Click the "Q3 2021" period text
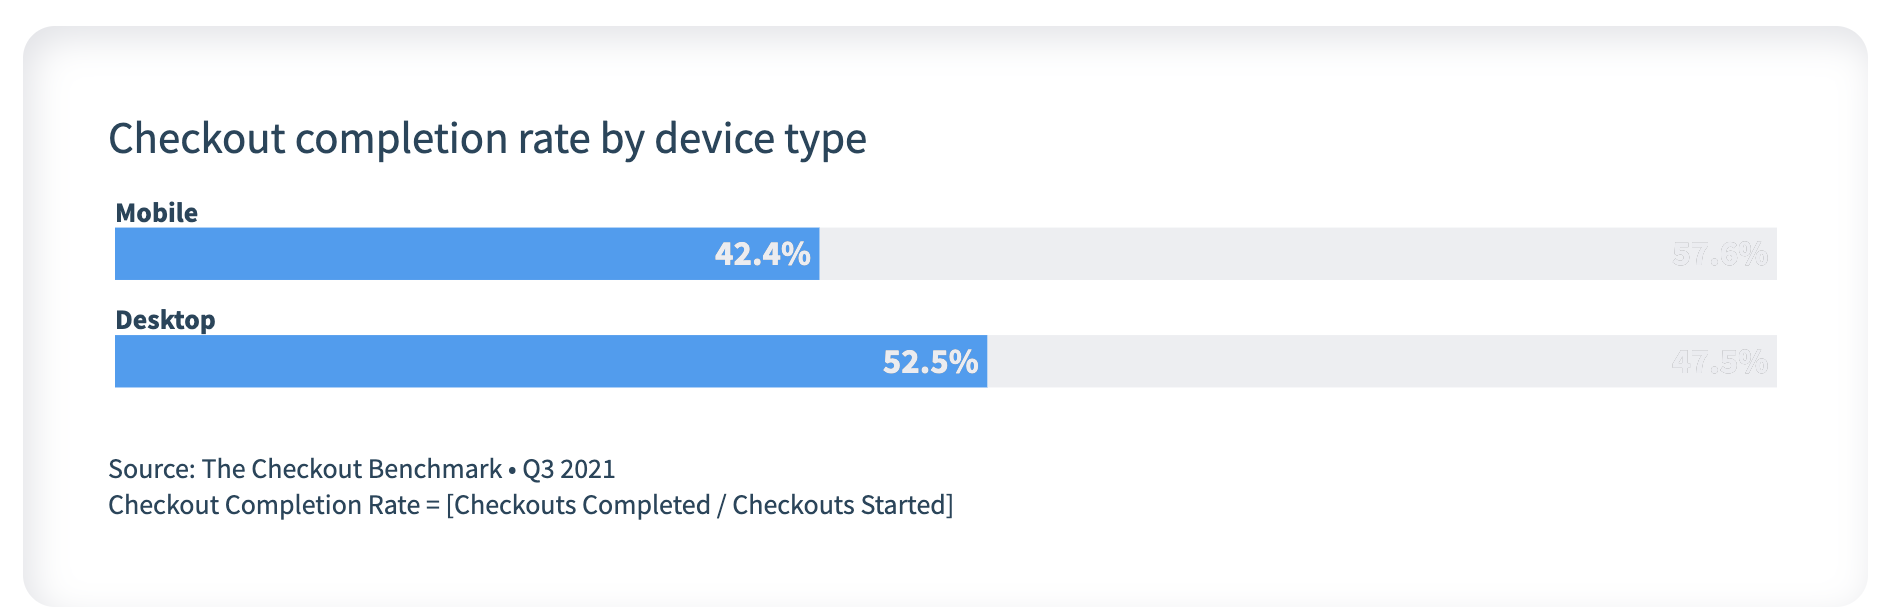Screen dimensions: 1884x608 point(569,469)
